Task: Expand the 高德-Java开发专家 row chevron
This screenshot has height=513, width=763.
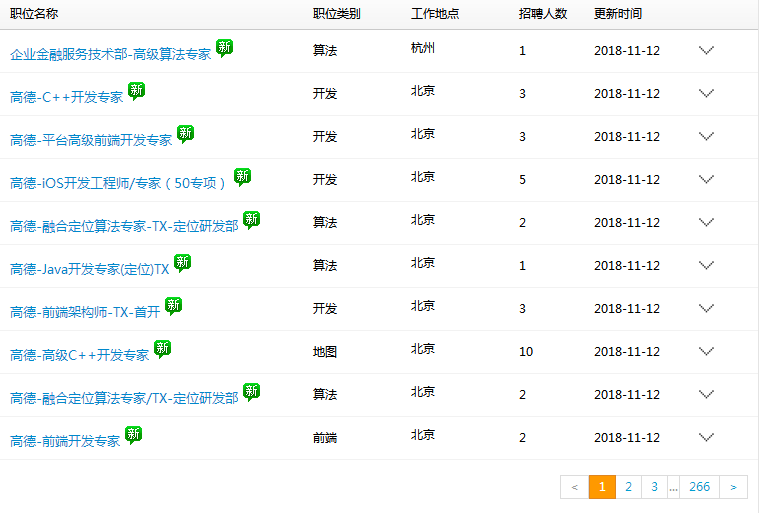Action: point(706,265)
